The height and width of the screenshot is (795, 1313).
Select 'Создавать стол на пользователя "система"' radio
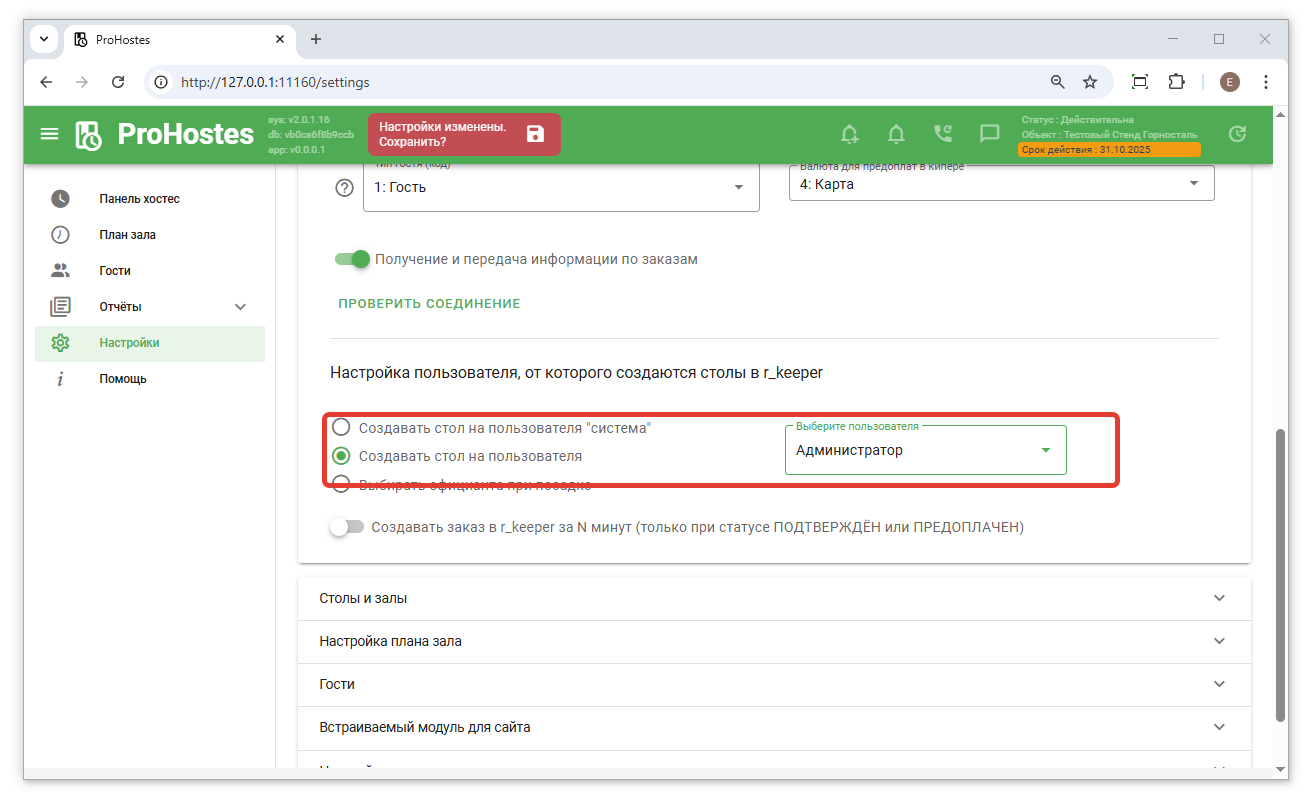342,427
